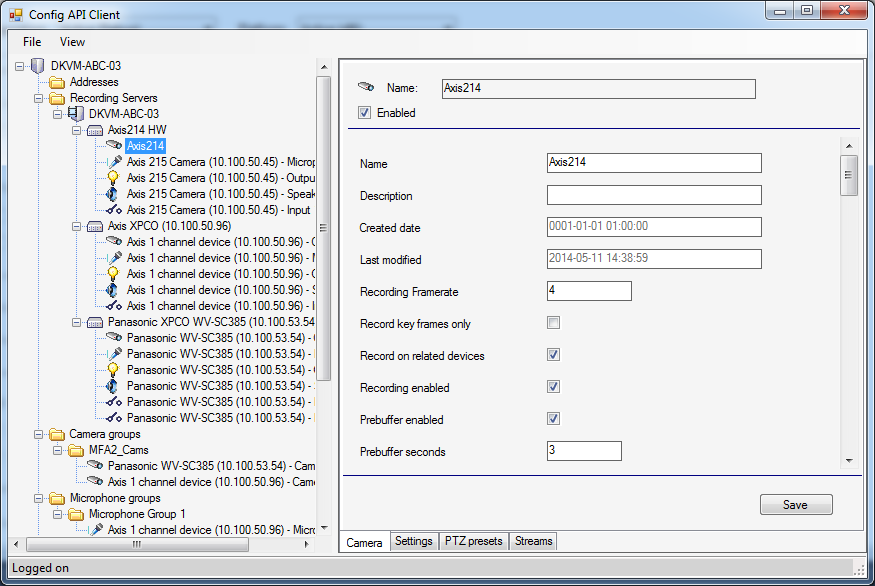This screenshot has height=586, width=875.
Task: Collapse the Axis XPCO (10.100.50.96) node
Action: (76, 227)
